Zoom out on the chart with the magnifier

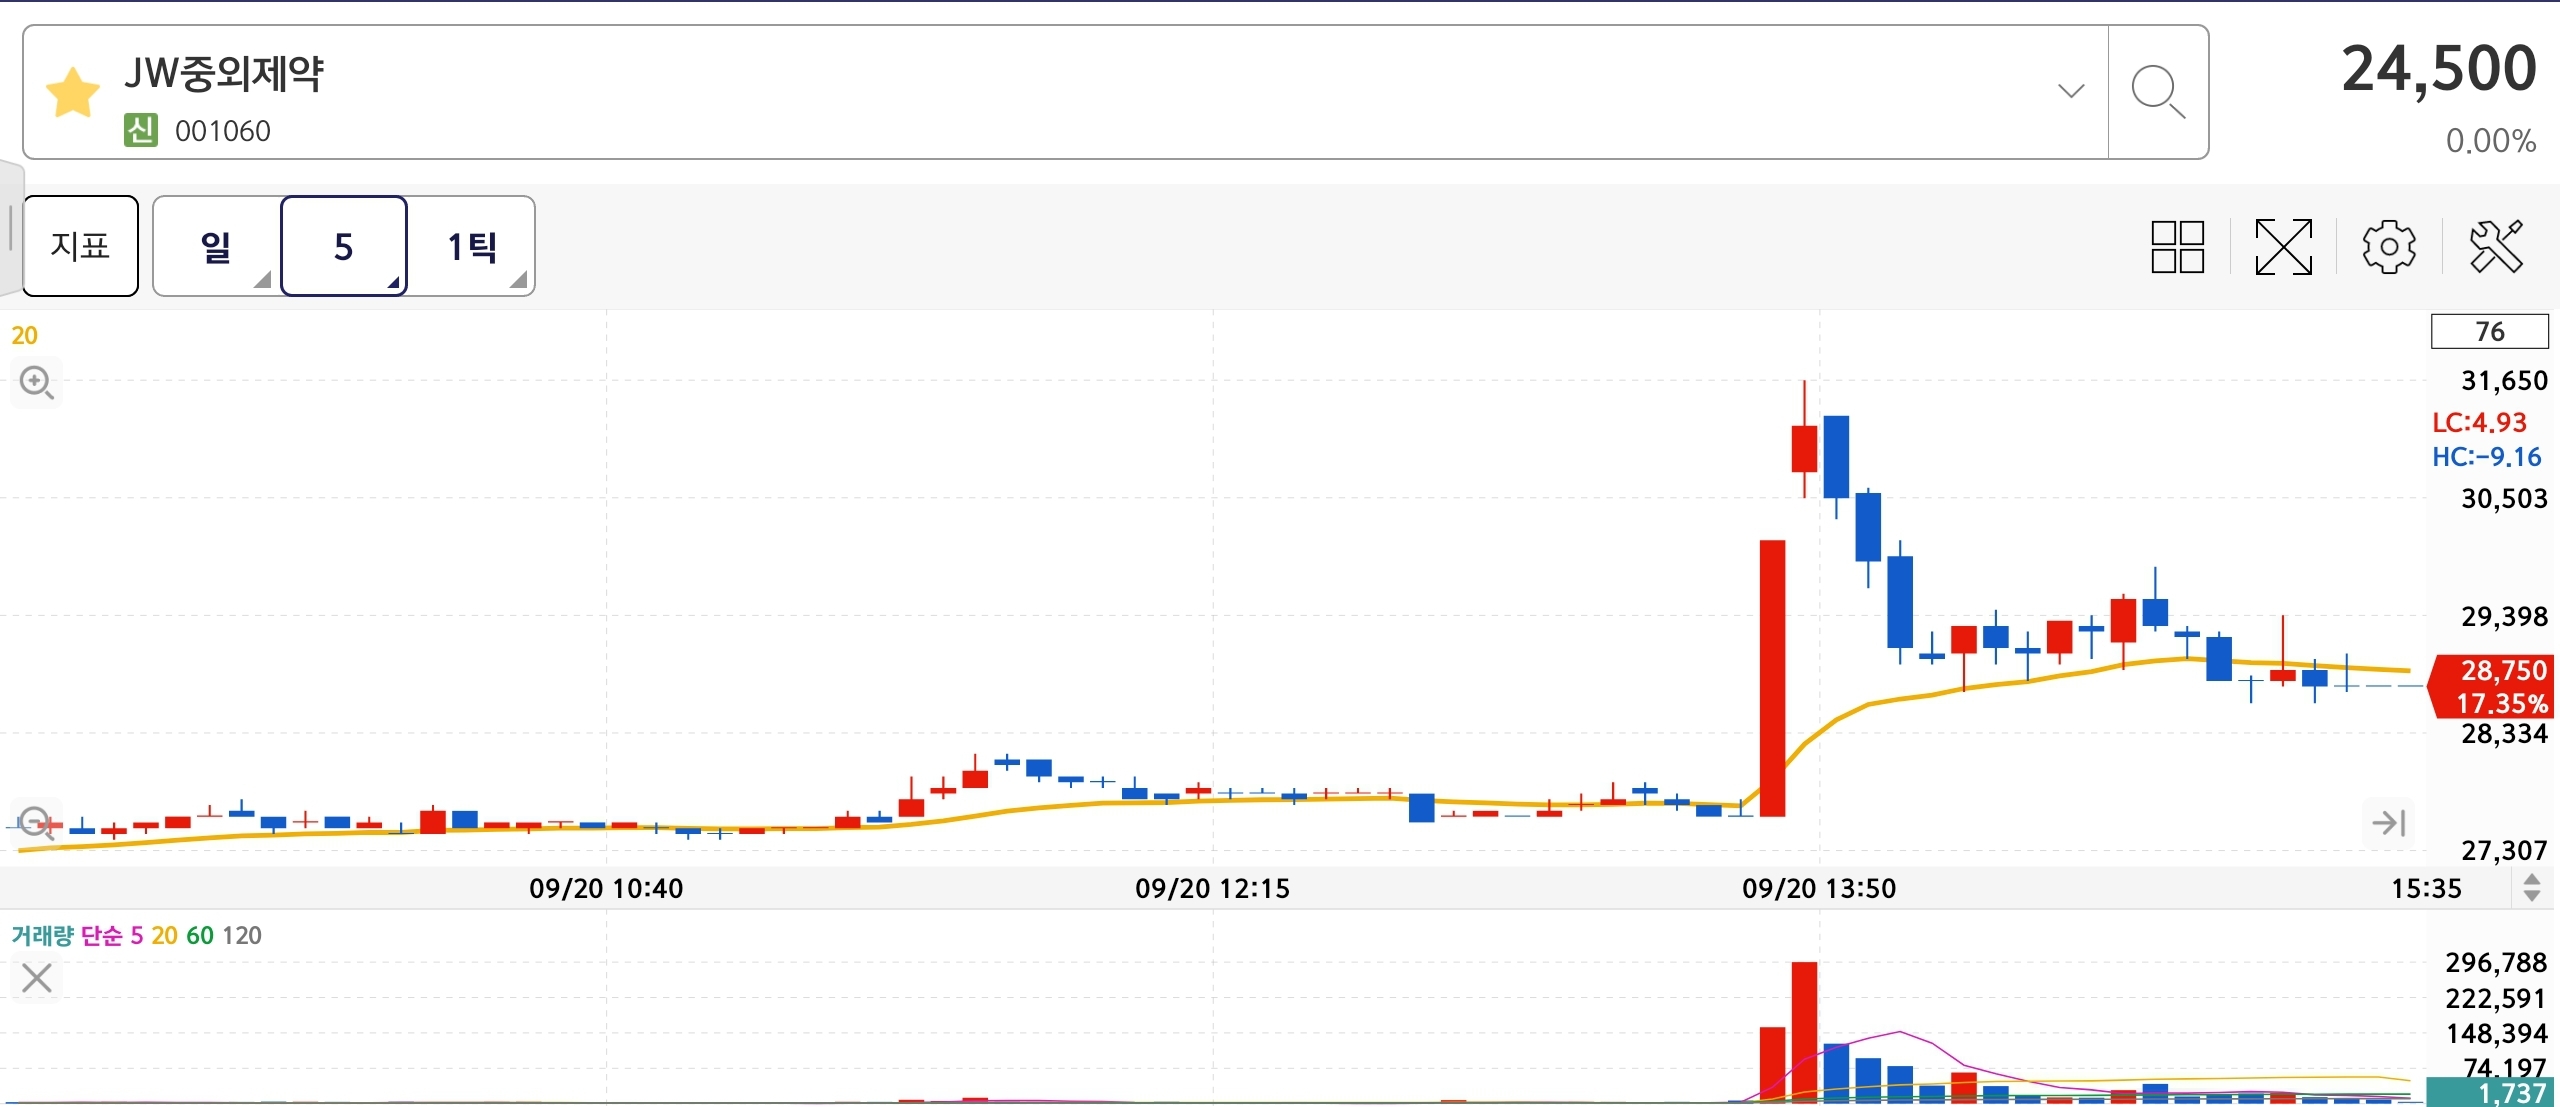[37, 824]
